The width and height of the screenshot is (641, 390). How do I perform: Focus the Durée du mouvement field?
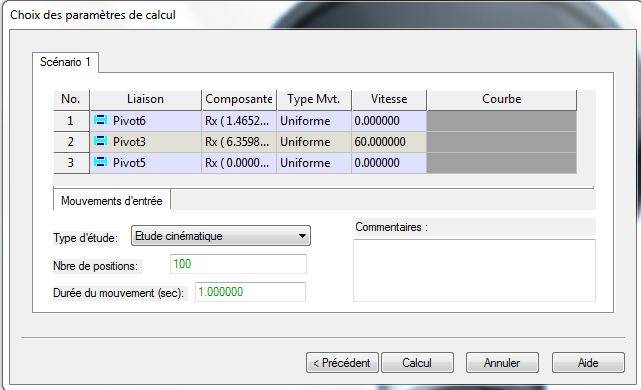(250, 292)
